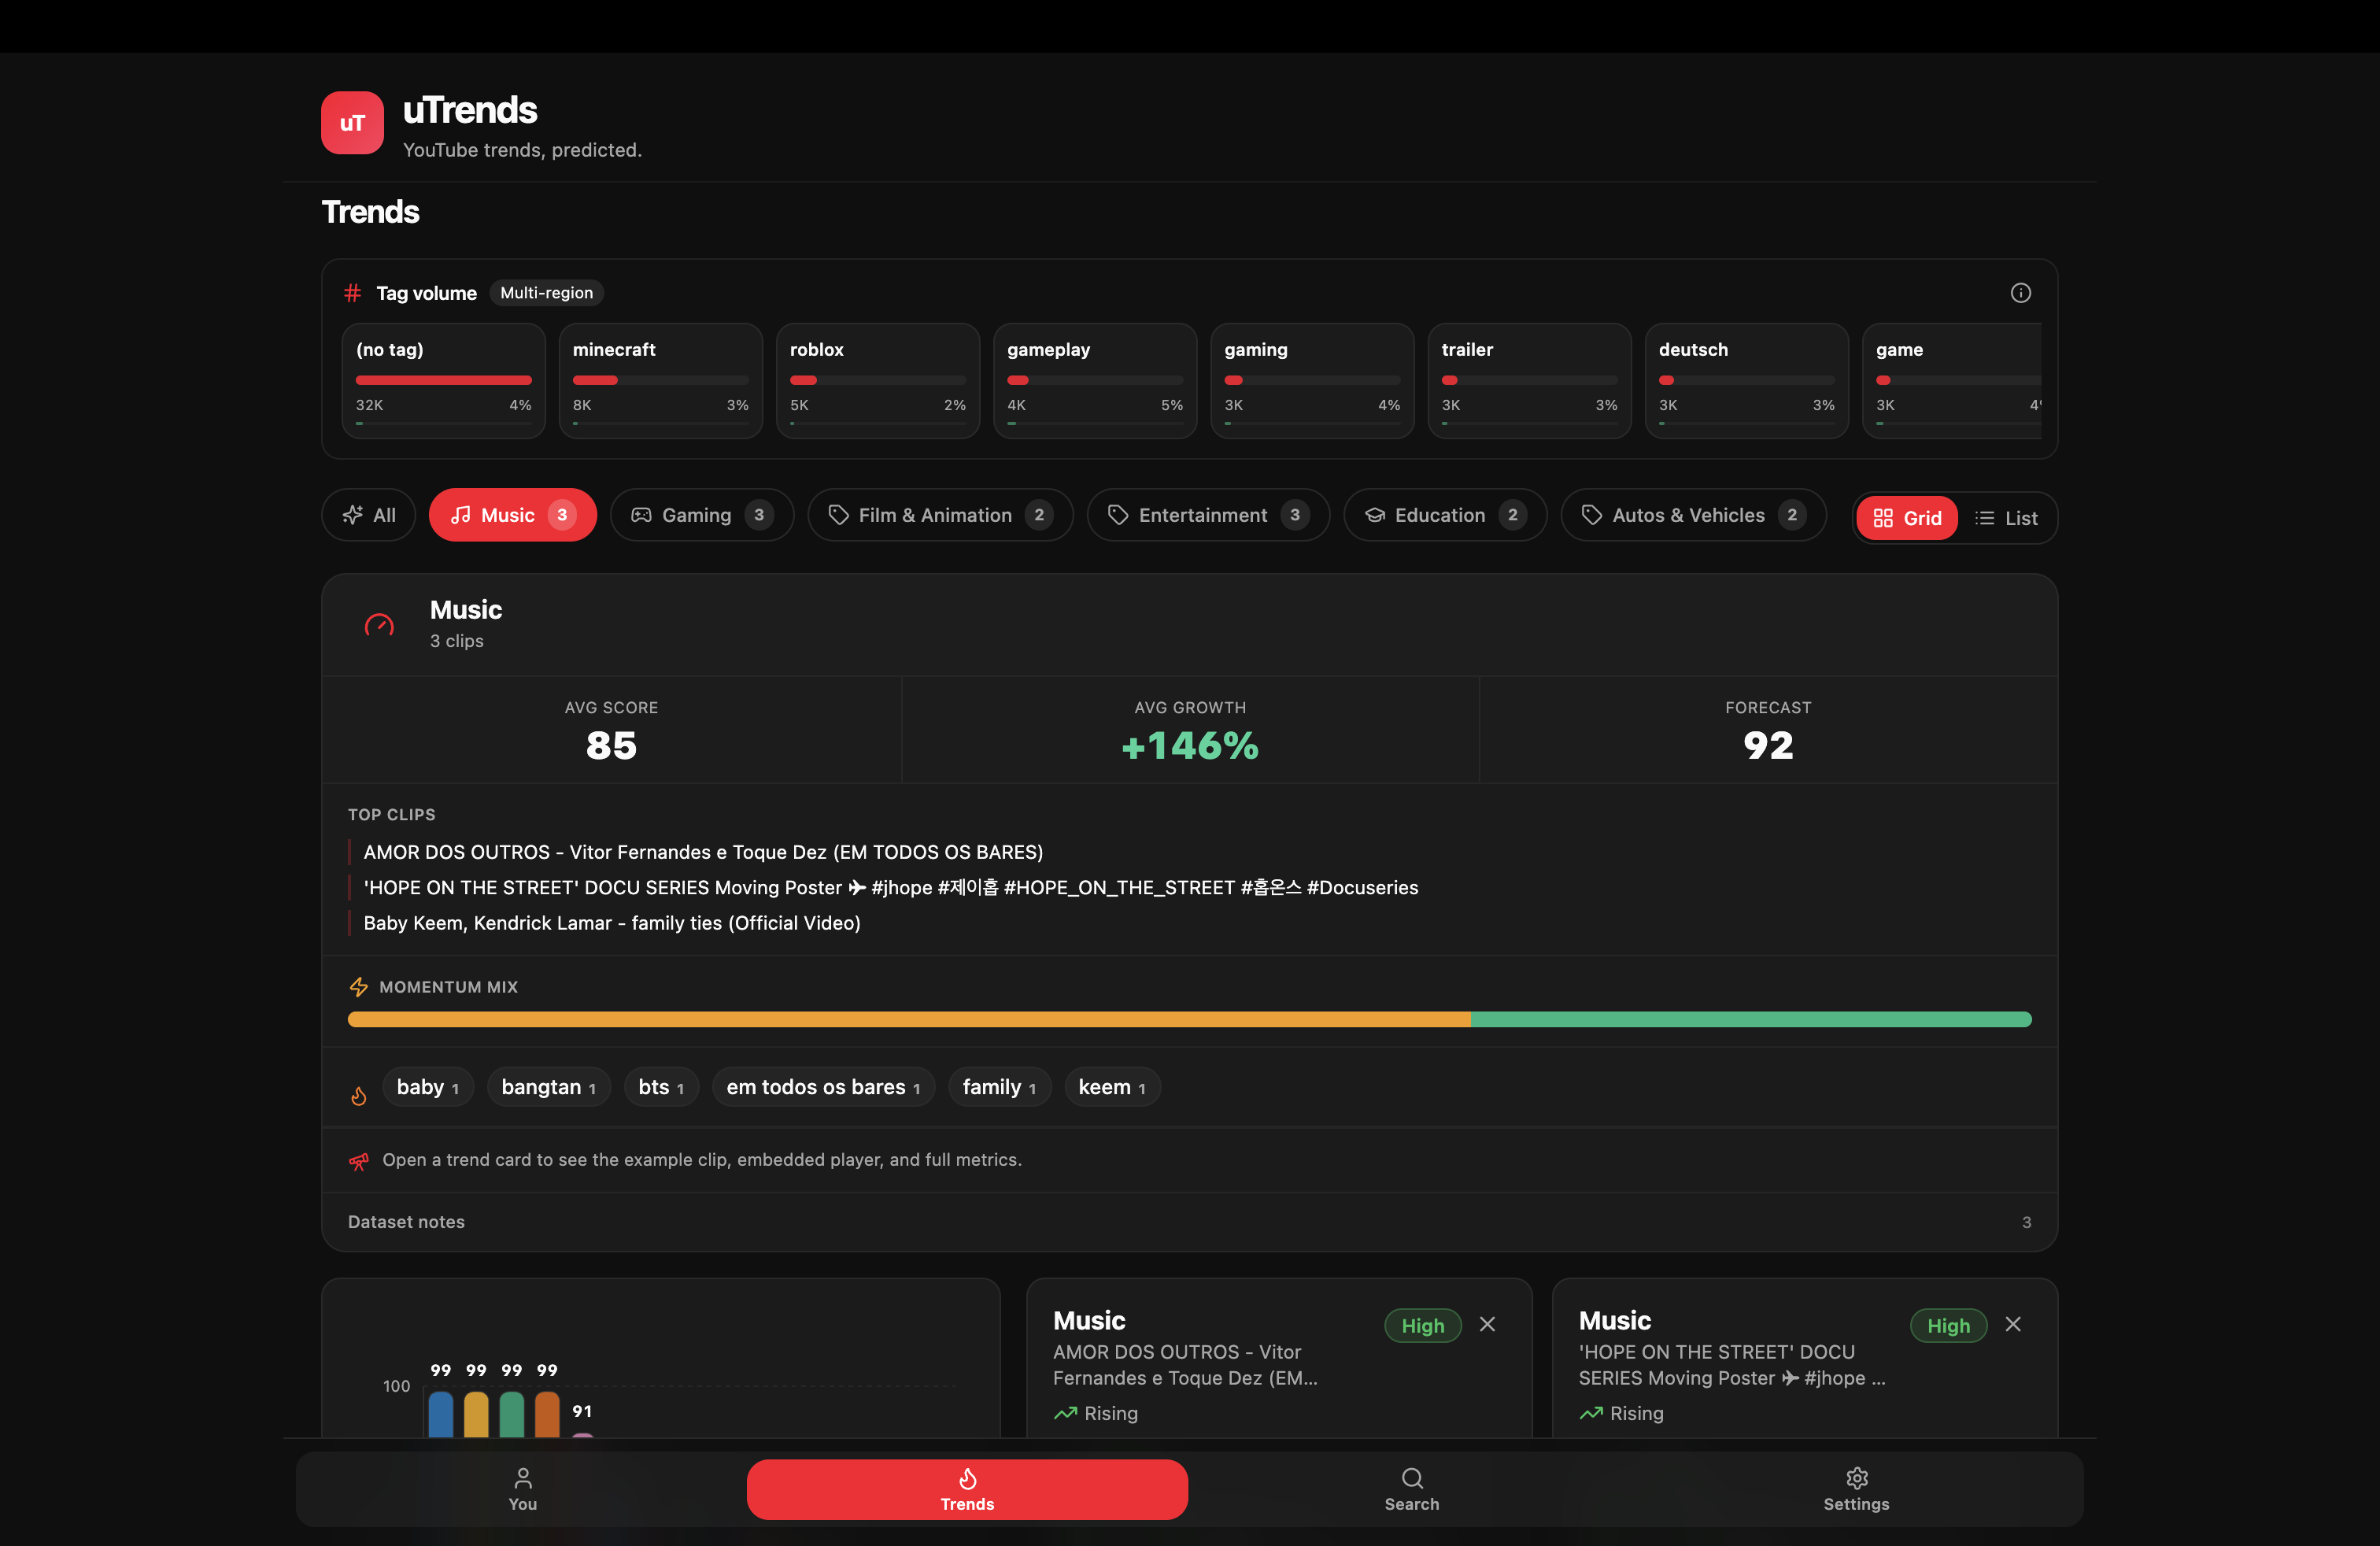Image resolution: width=2380 pixels, height=1546 pixels.
Task: Filter by Autos & Vehicles category
Action: click(1693, 515)
